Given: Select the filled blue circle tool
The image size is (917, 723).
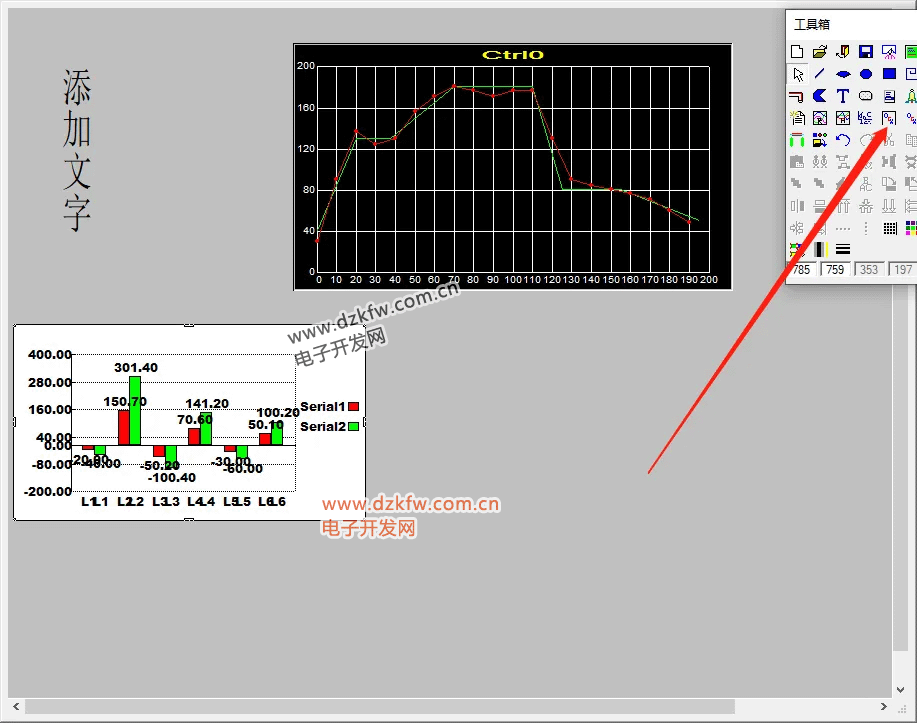Looking at the screenshot, I should coord(866,74).
